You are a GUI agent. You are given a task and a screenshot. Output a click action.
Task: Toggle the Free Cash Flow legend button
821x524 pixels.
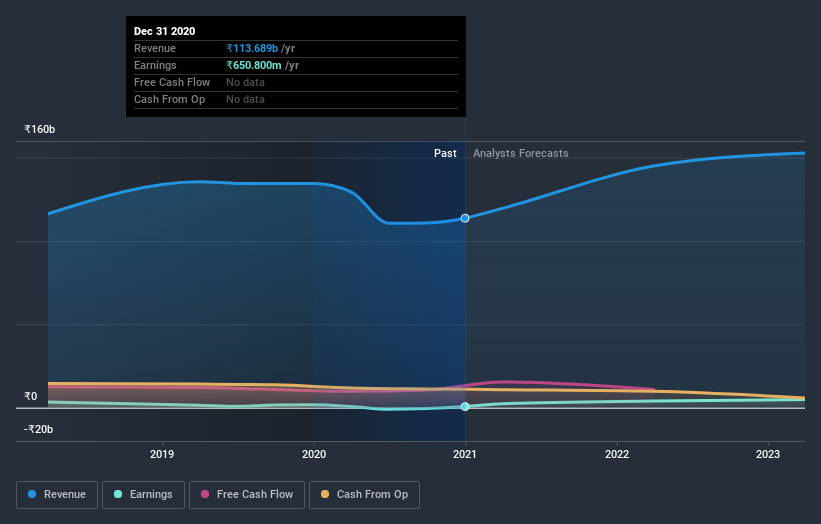[x=247, y=495]
